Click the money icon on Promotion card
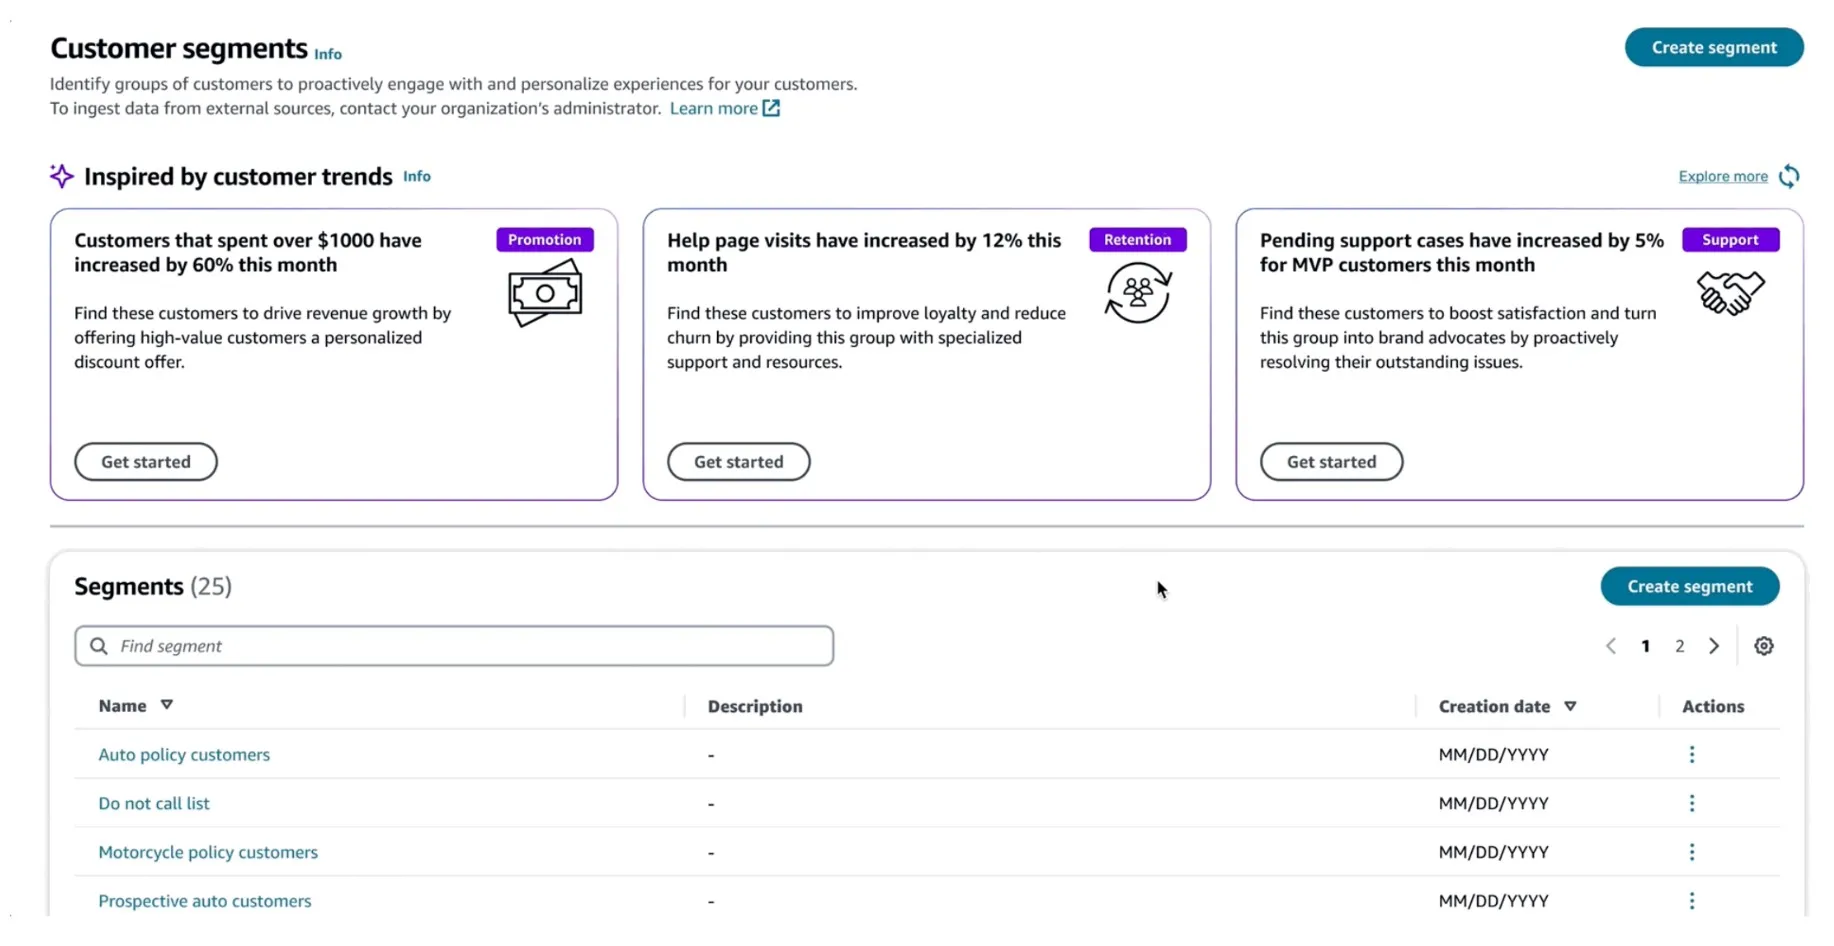 (x=545, y=293)
